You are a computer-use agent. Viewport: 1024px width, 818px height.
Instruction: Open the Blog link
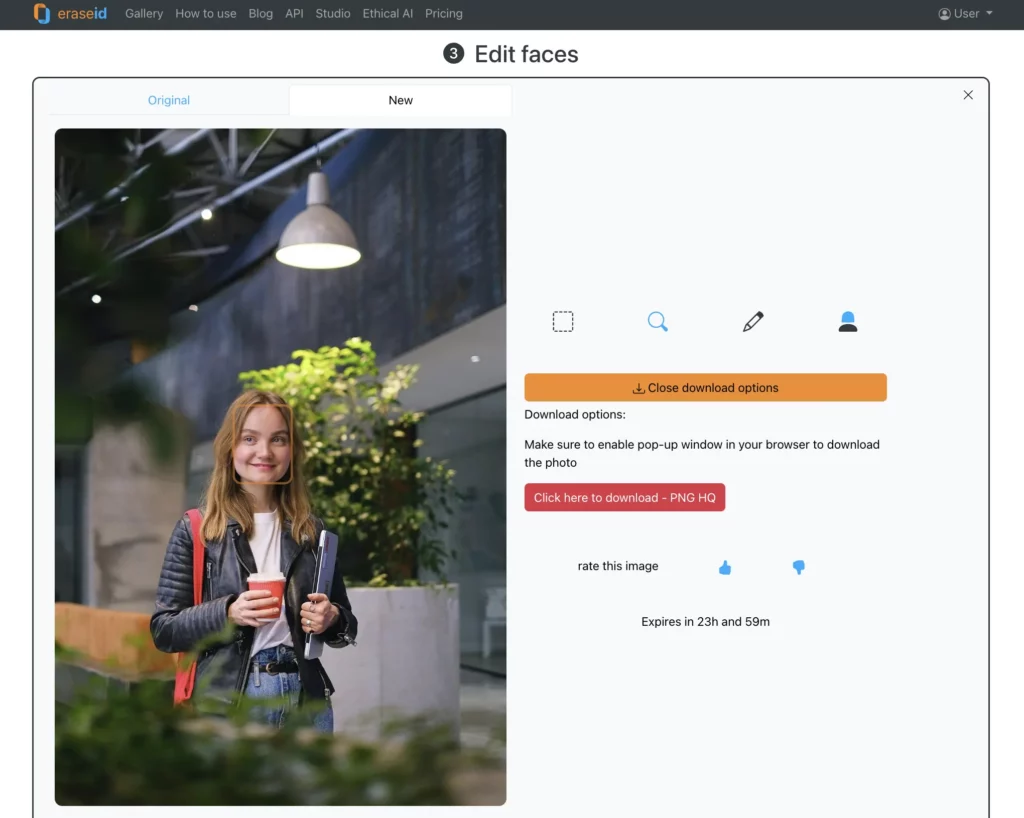tap(261, 14)
